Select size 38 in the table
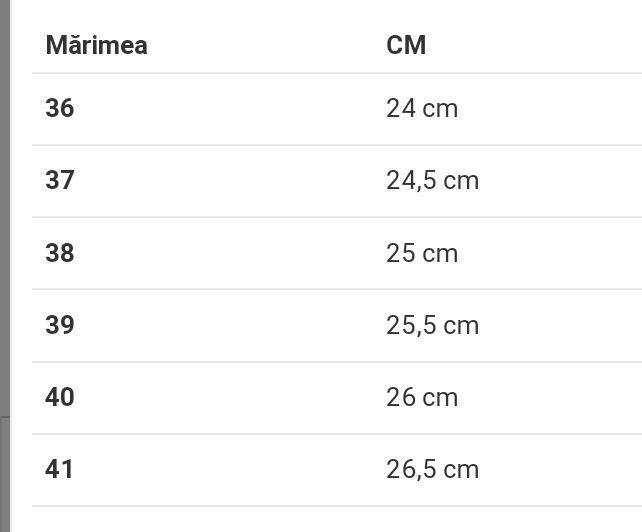 [x=60, y=253]
